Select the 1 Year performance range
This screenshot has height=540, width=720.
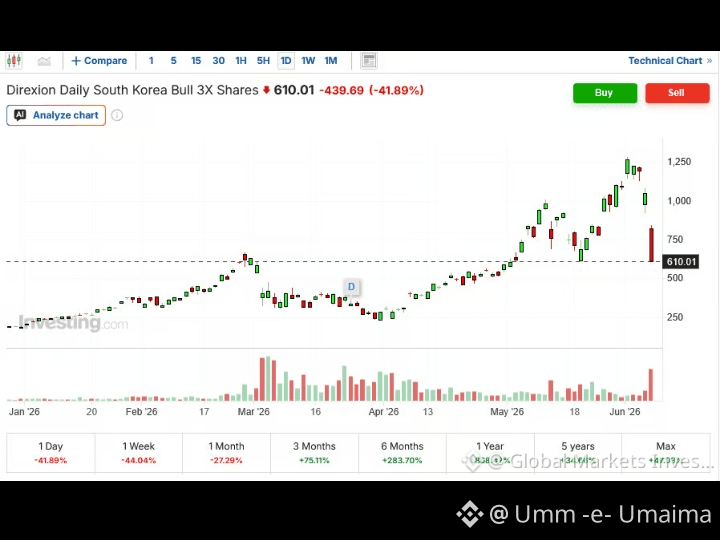[x=490, y=453]
